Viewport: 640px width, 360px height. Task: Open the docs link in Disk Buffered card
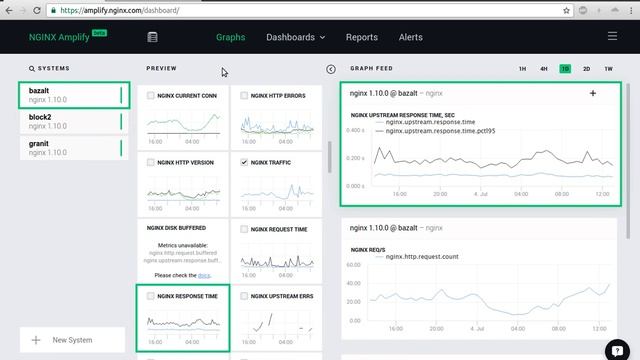pos(204,276)
